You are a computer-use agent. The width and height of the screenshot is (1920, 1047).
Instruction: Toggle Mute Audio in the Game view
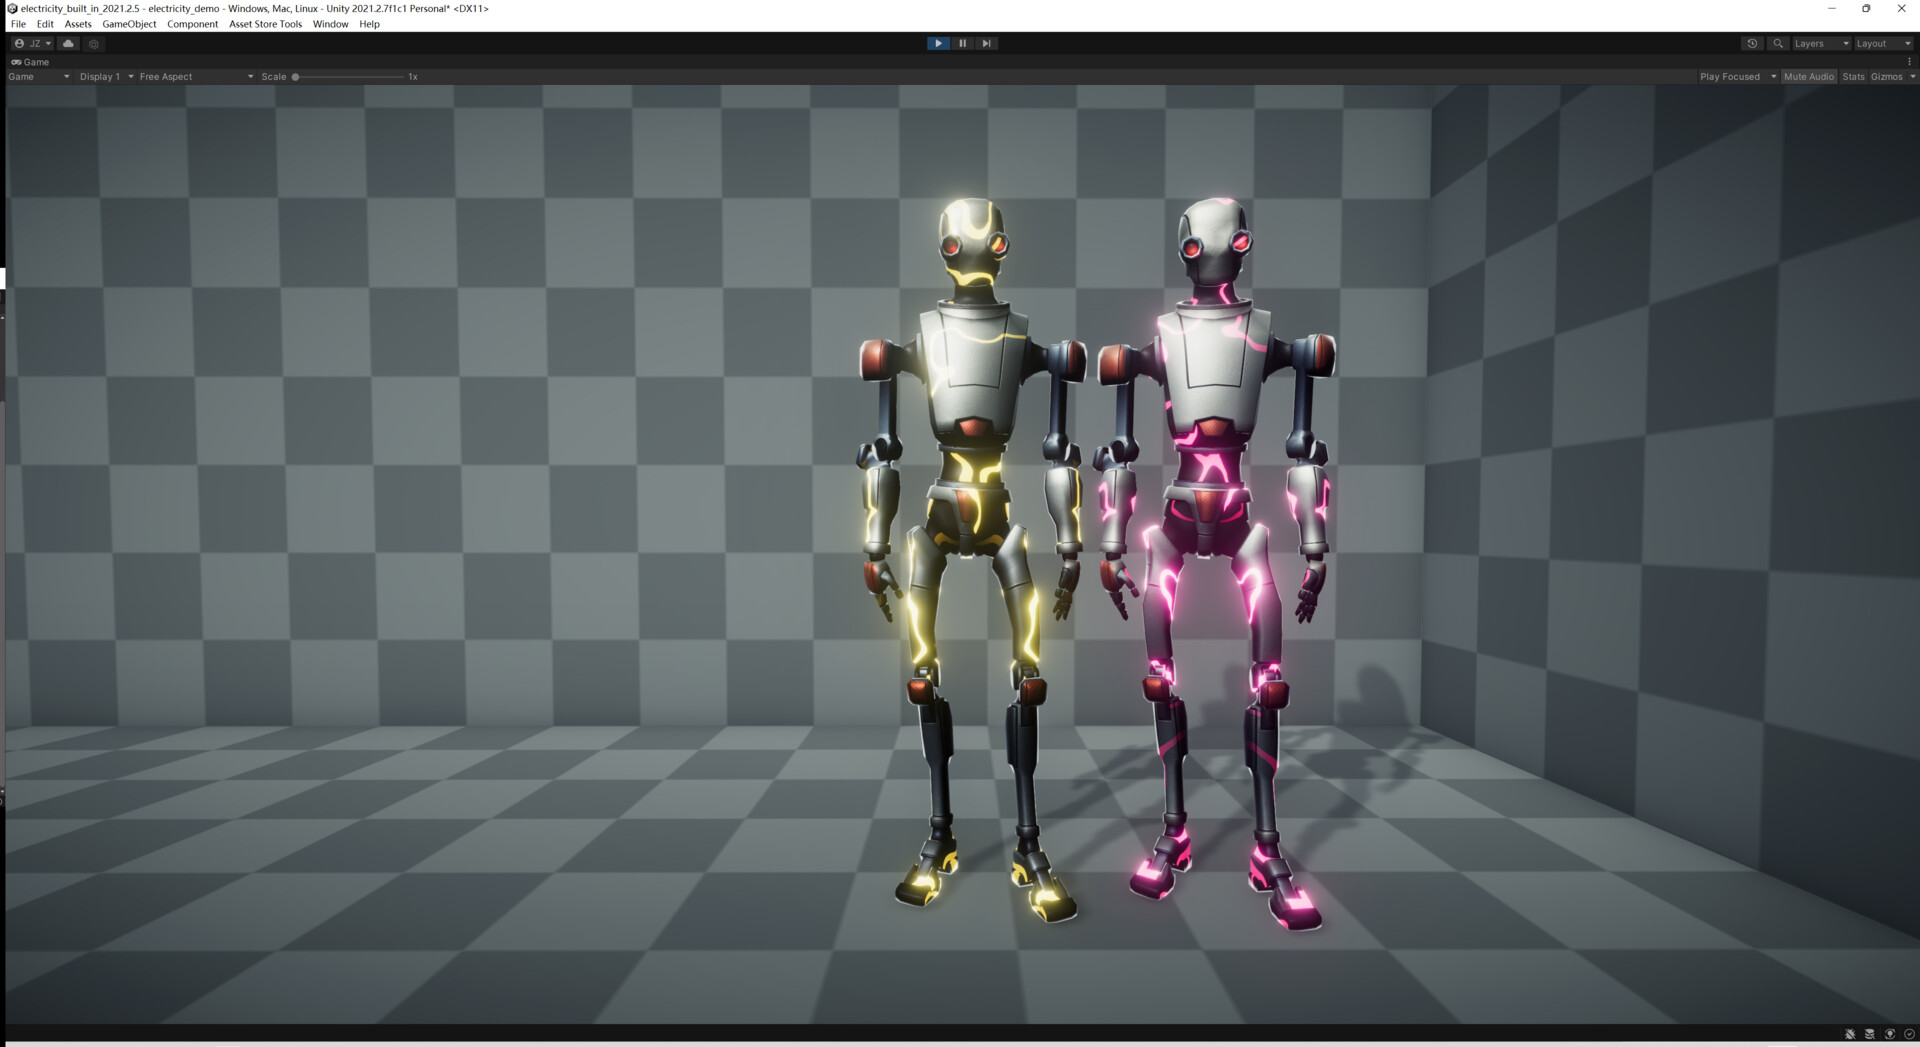[x=1809, y=76]
